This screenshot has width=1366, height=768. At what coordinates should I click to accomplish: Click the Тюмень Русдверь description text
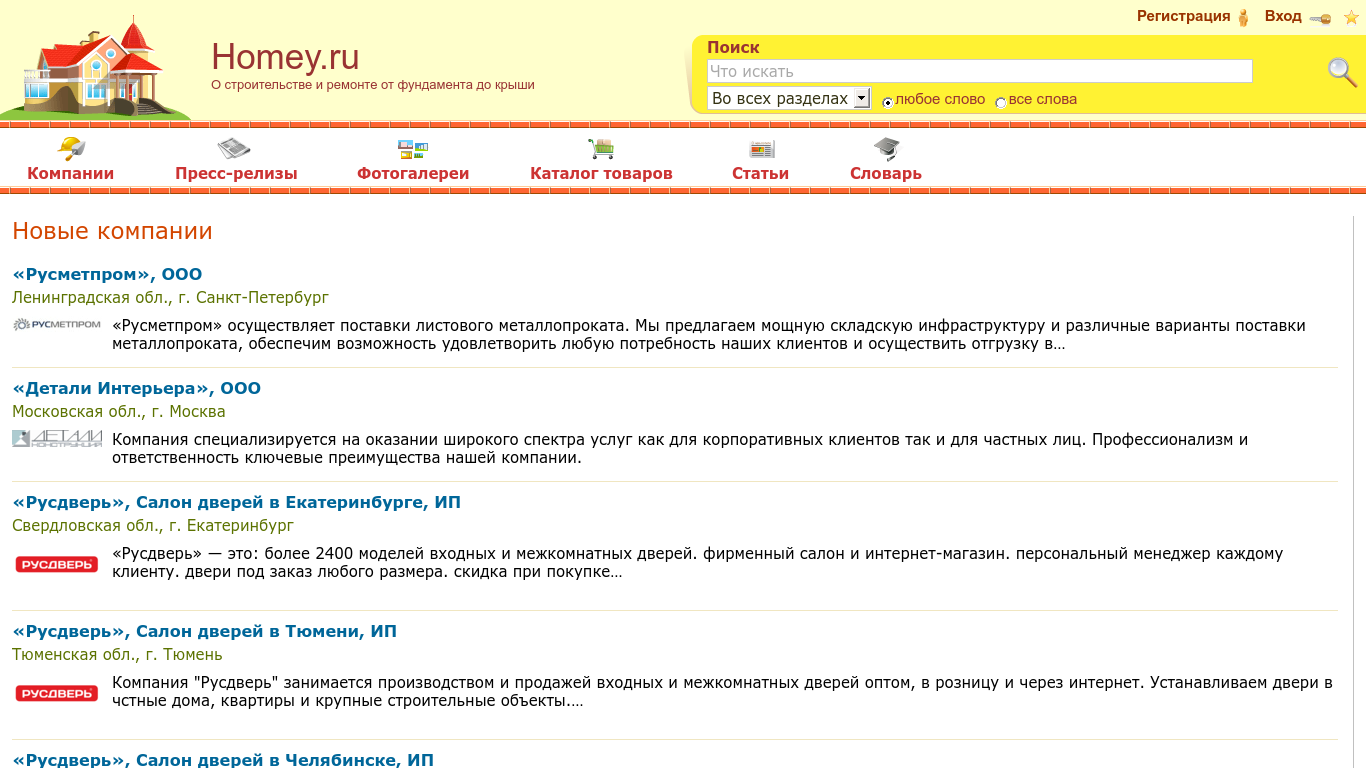(722, 692)
